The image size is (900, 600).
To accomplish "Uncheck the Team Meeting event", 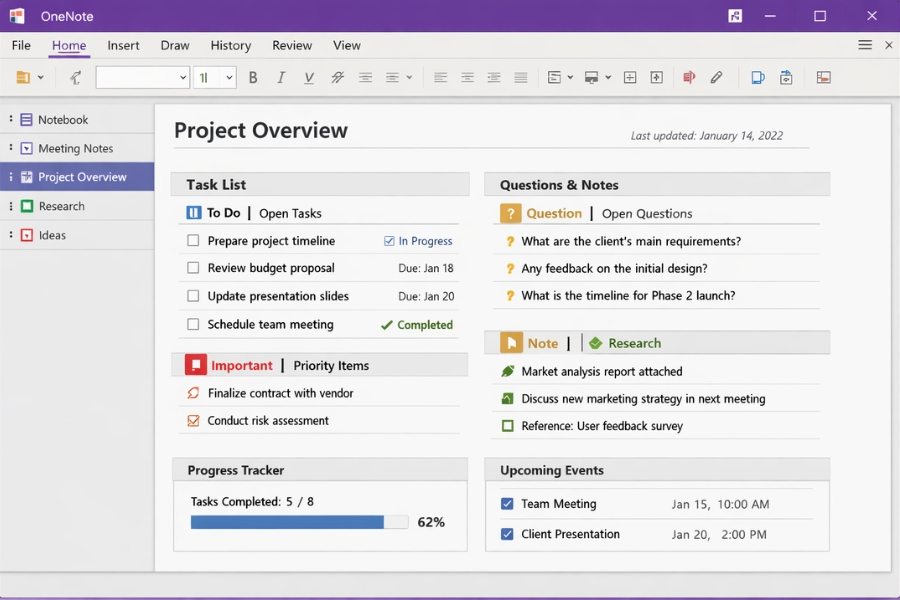I will pos(507,504).
